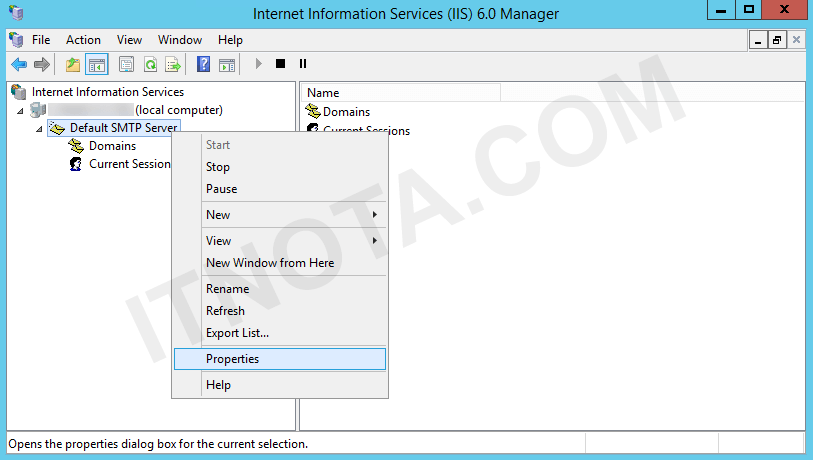
Task: Click the Name column header
Action: tap(401, 93)
